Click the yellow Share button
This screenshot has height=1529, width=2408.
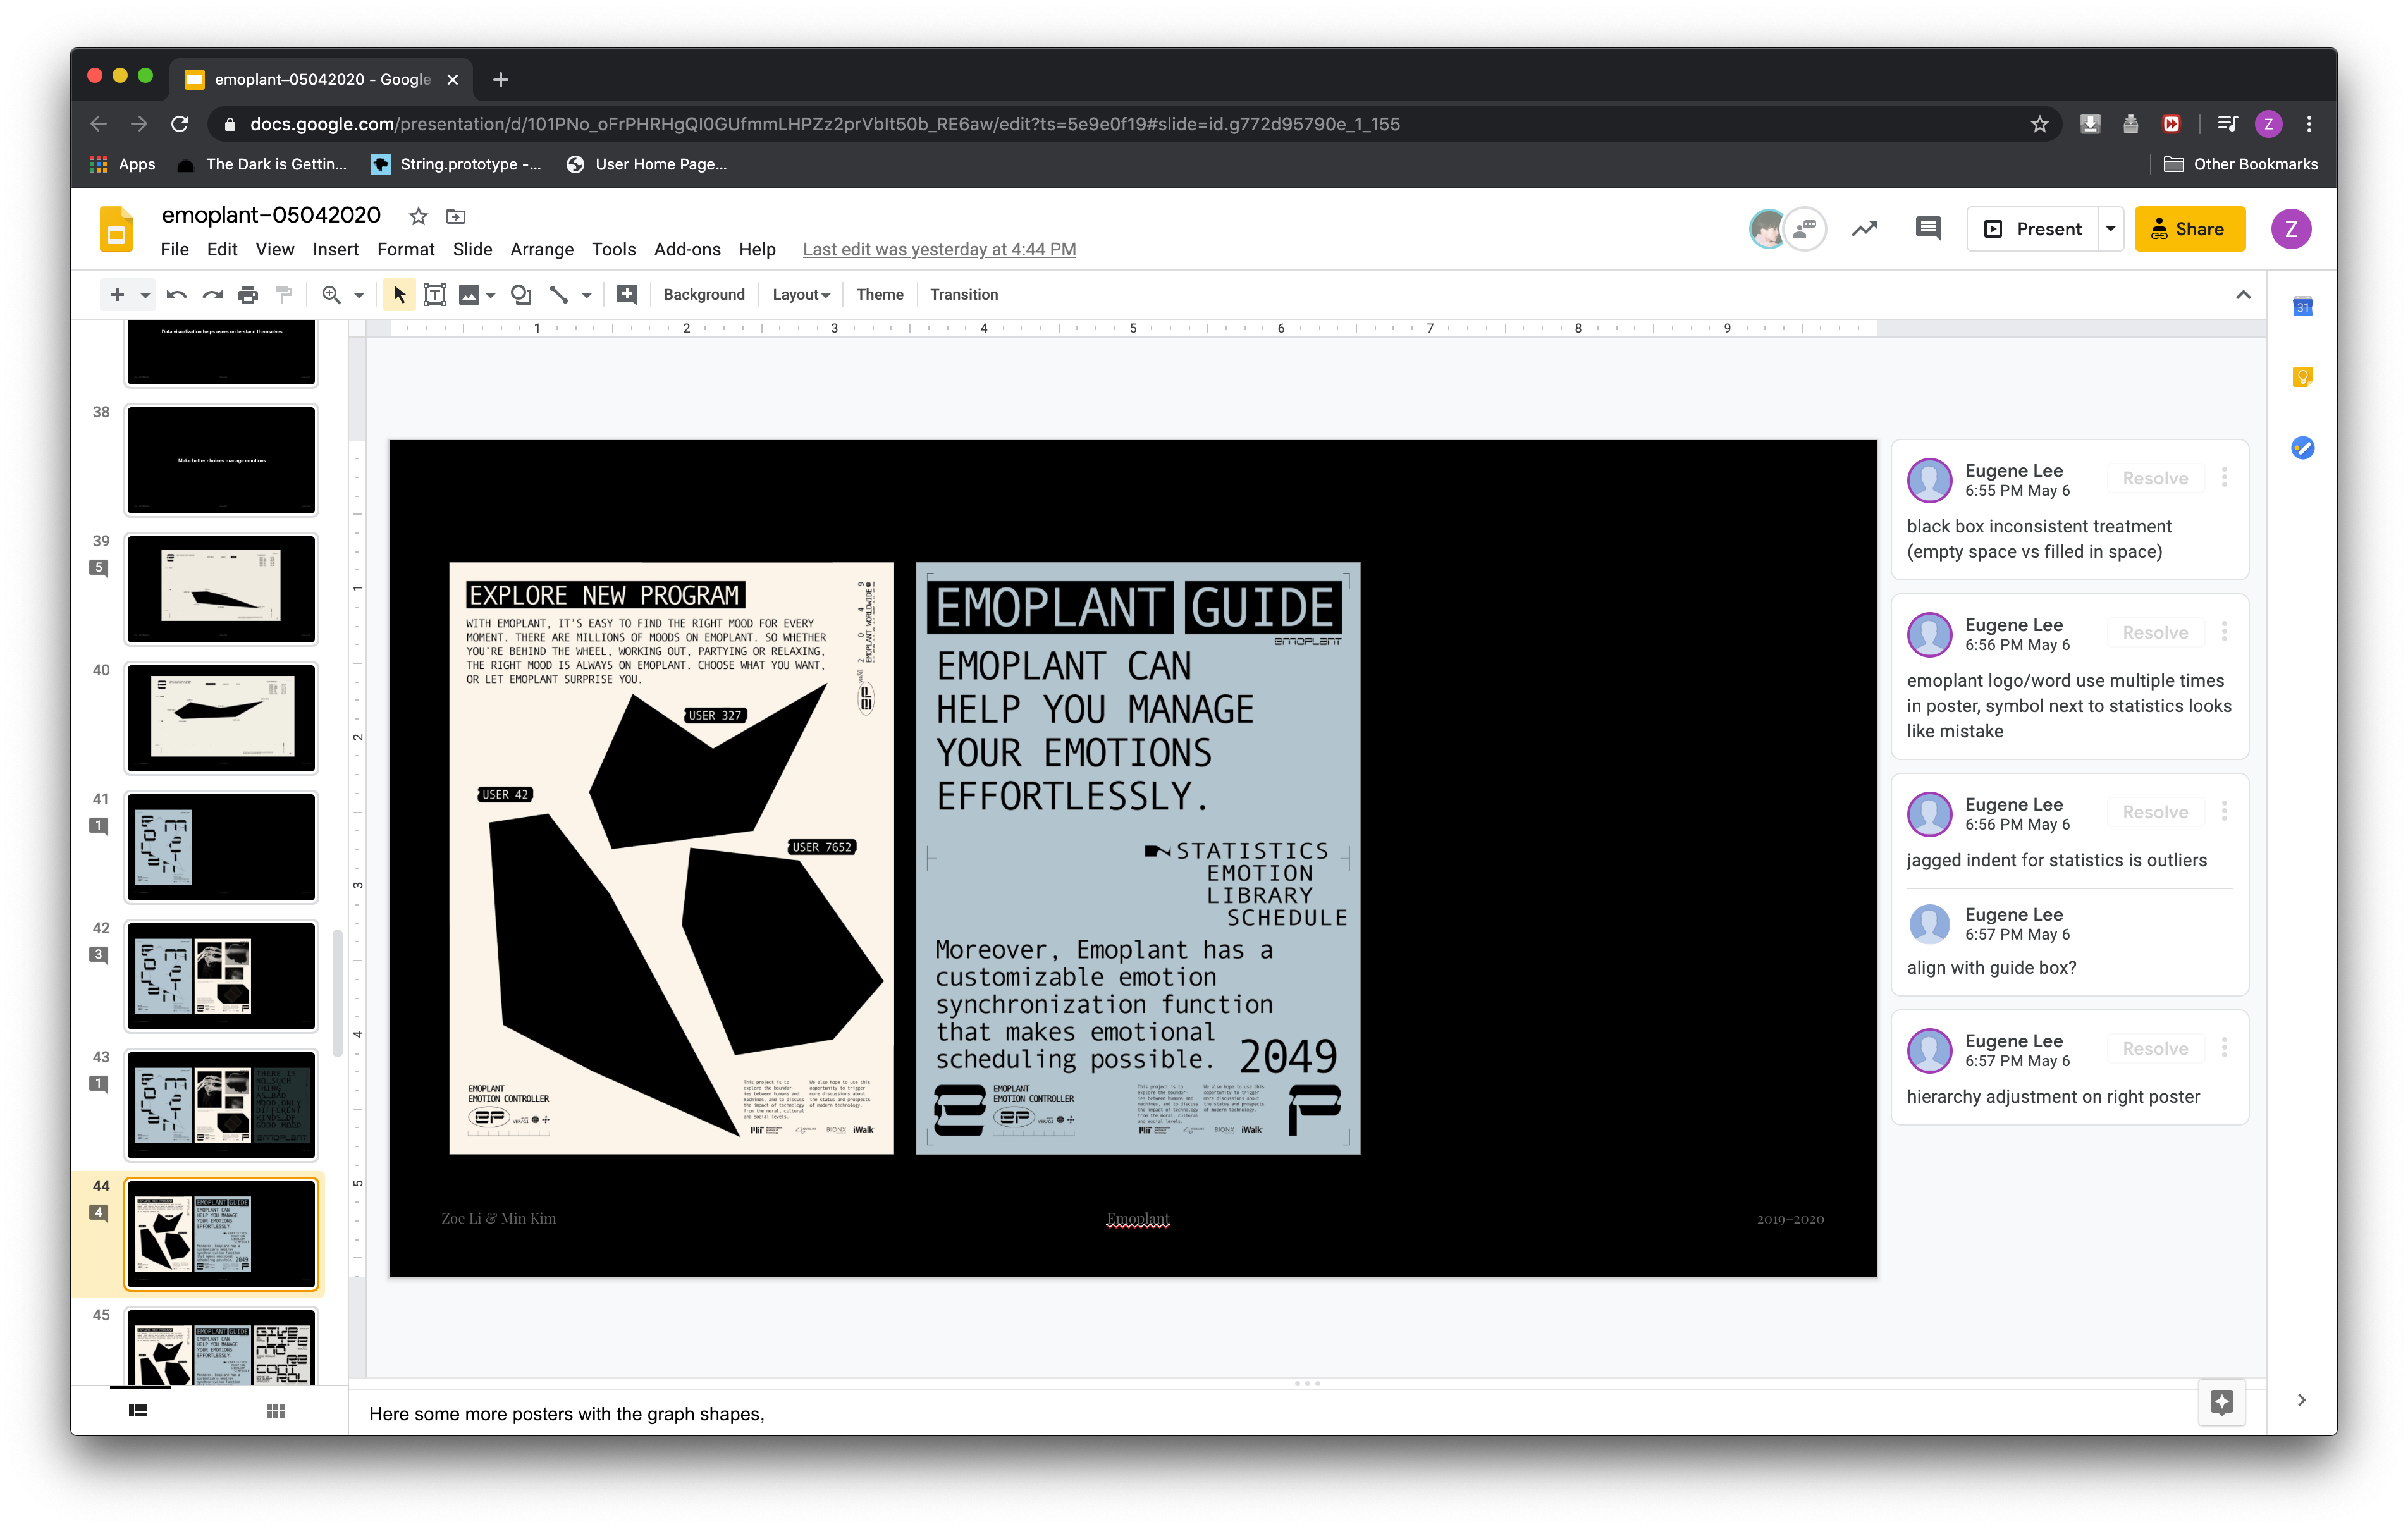pos(2189,229)
